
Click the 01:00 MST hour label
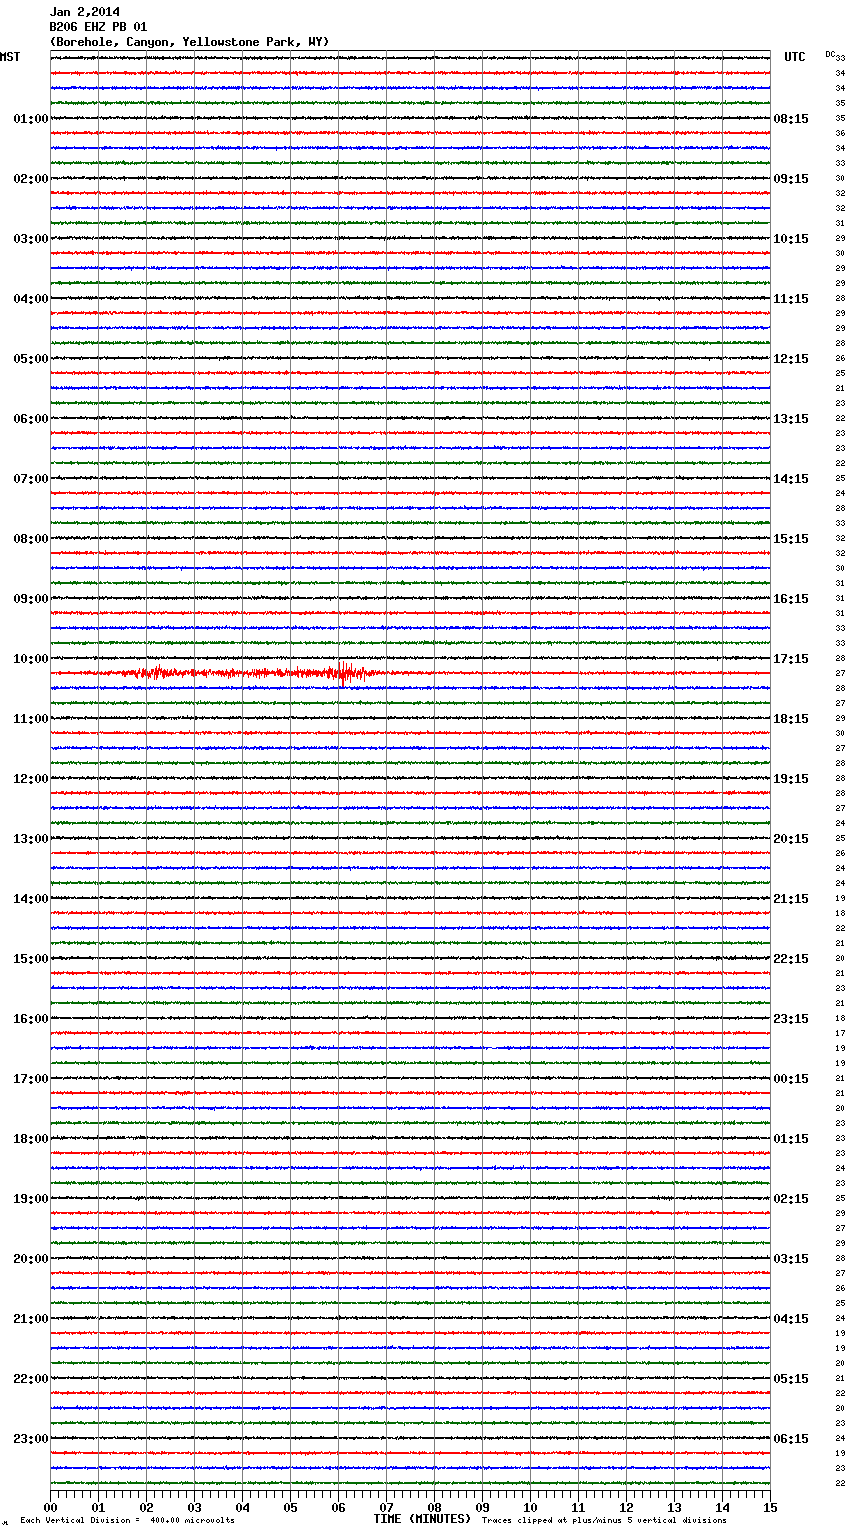pyautogui.click(x=30, y=119)
